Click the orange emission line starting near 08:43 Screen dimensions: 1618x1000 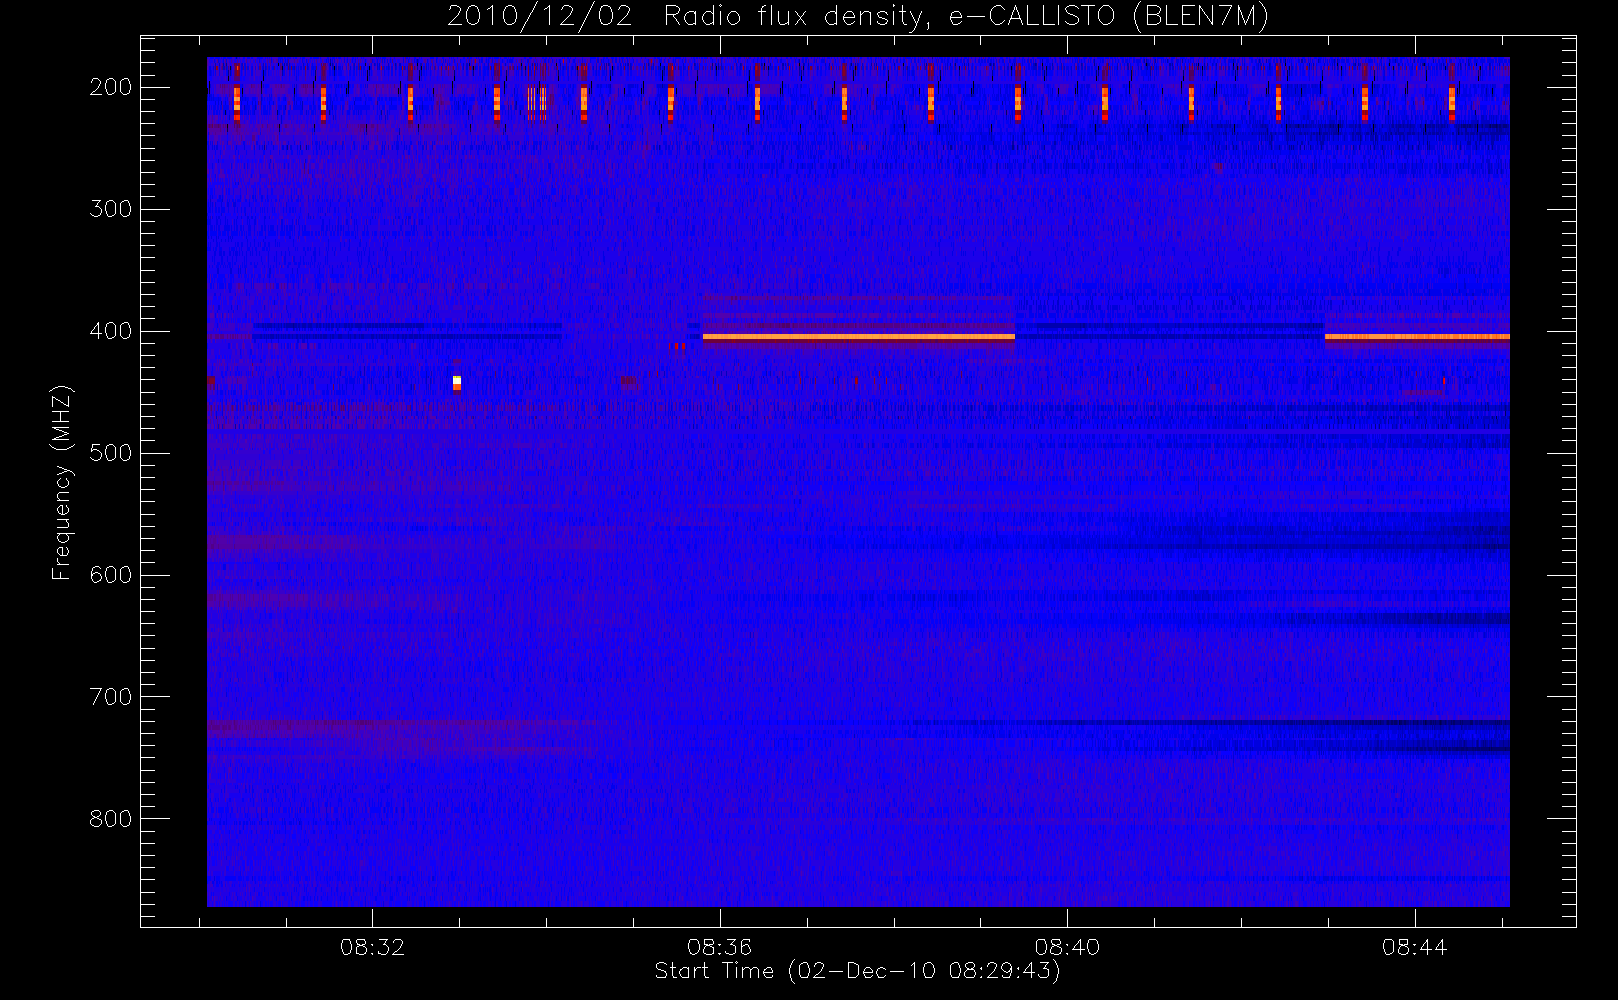pos(1417,337)
